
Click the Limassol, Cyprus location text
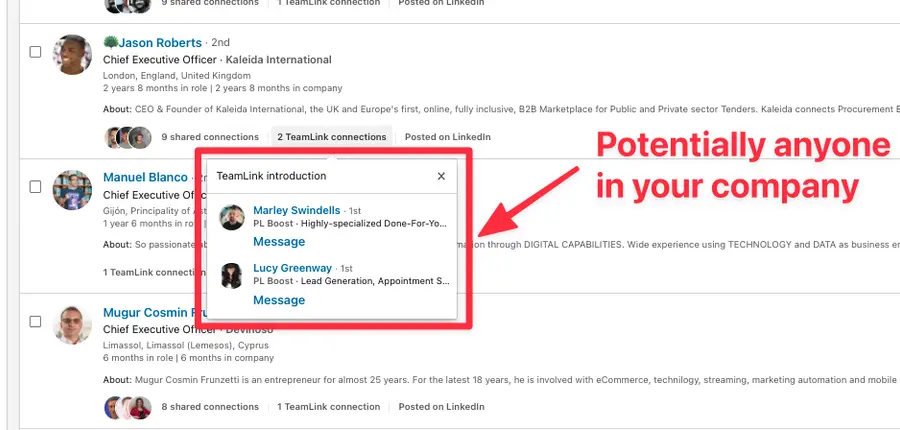pos(186,346)
